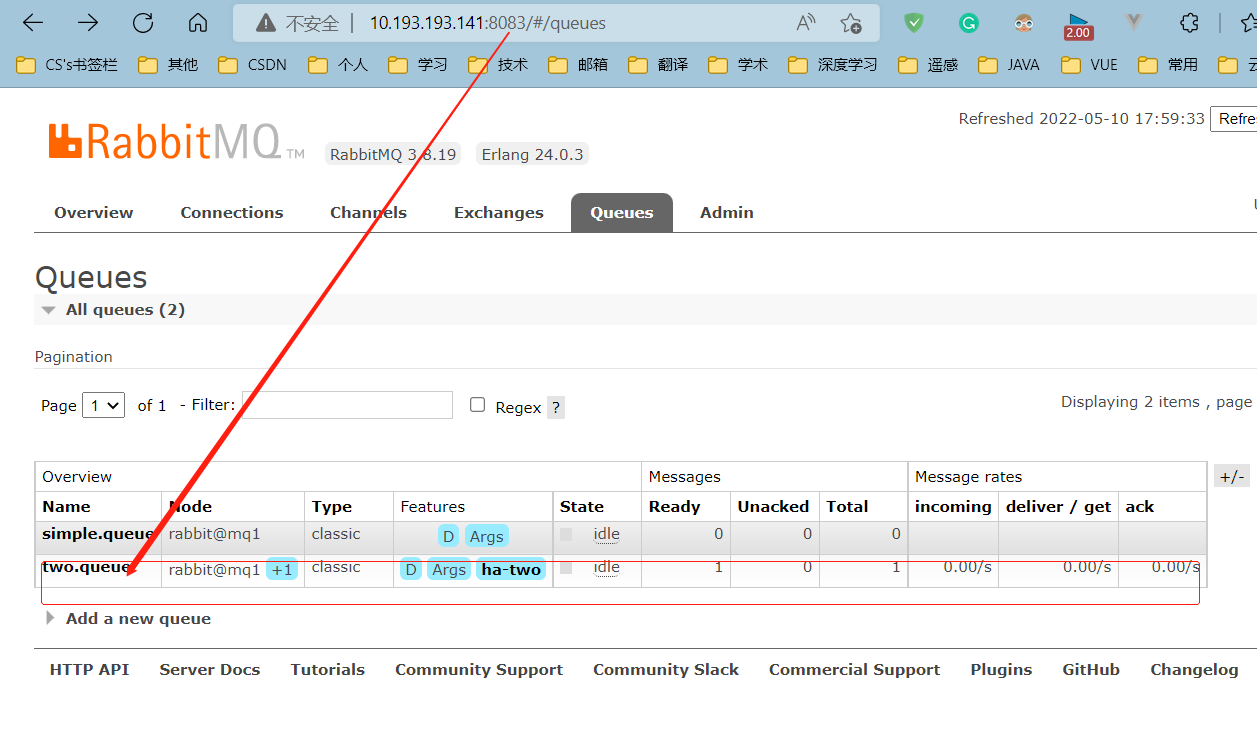Click the ha-two policy tag

(511, 570)
